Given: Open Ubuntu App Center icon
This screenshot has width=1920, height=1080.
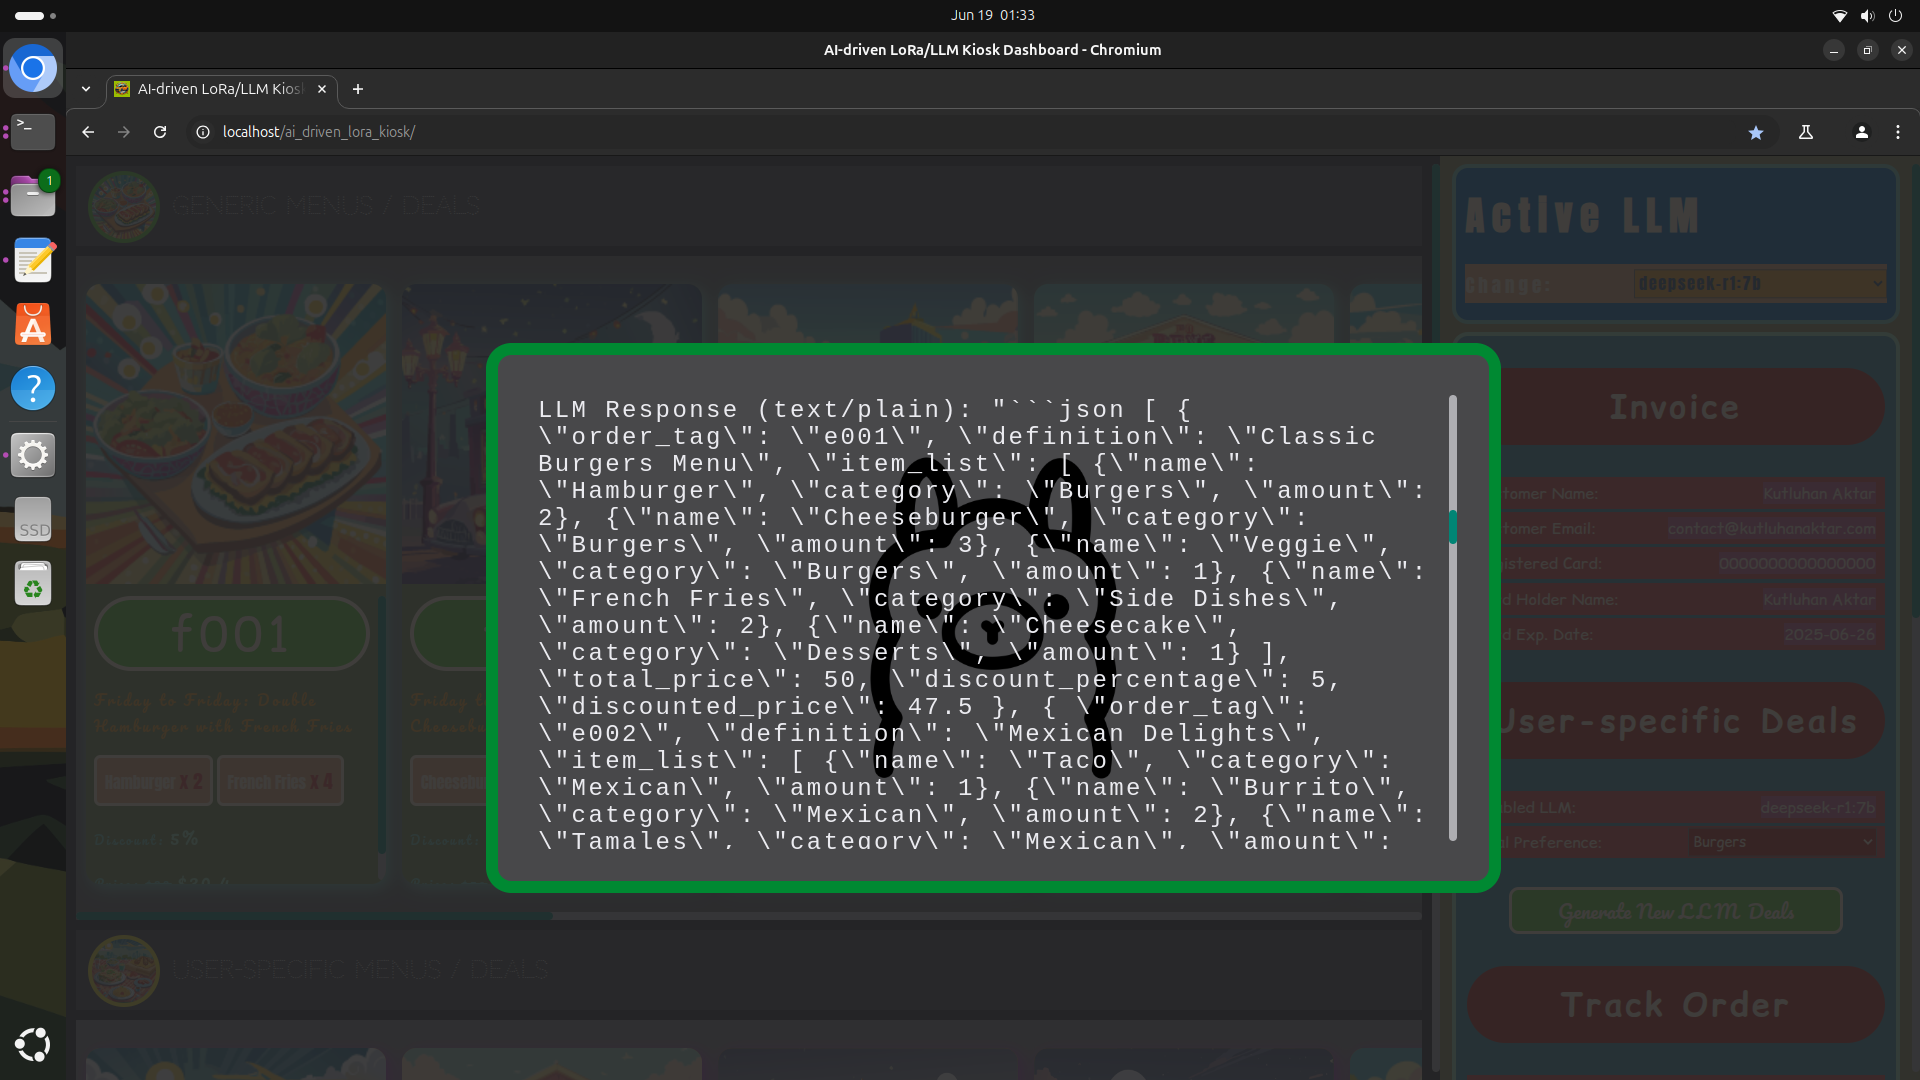Looking at the screenshot, I should [x=33, y=324].
